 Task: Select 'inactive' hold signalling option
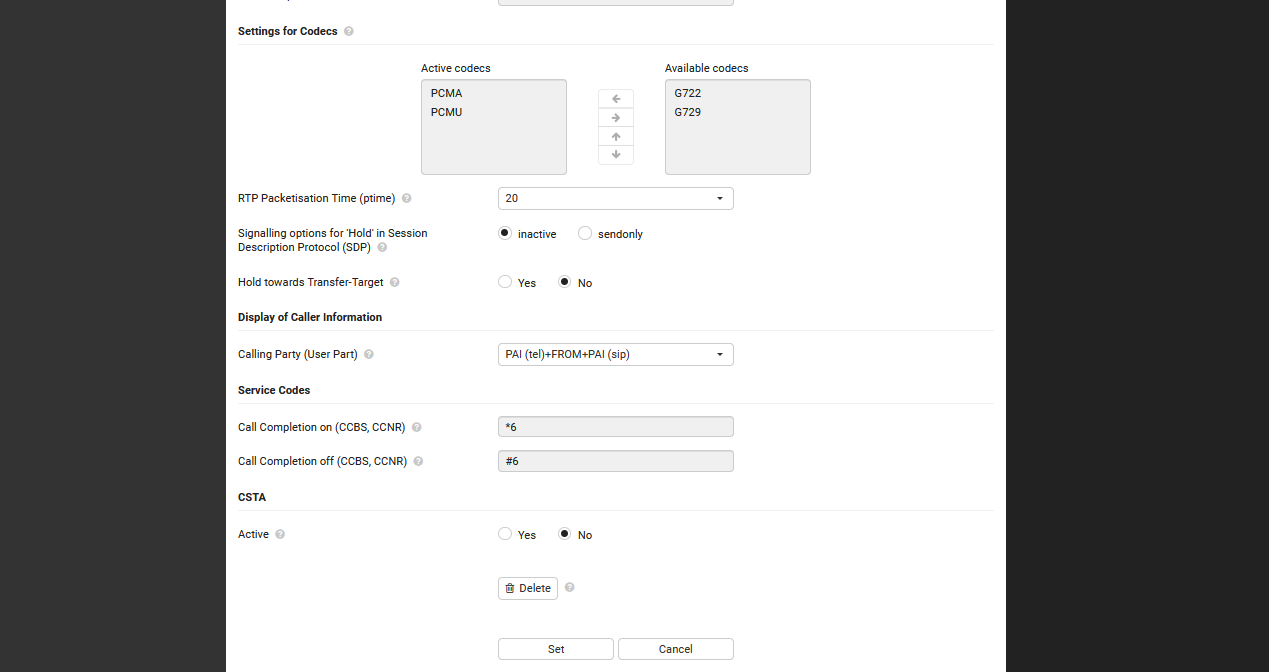coord(505,234)
